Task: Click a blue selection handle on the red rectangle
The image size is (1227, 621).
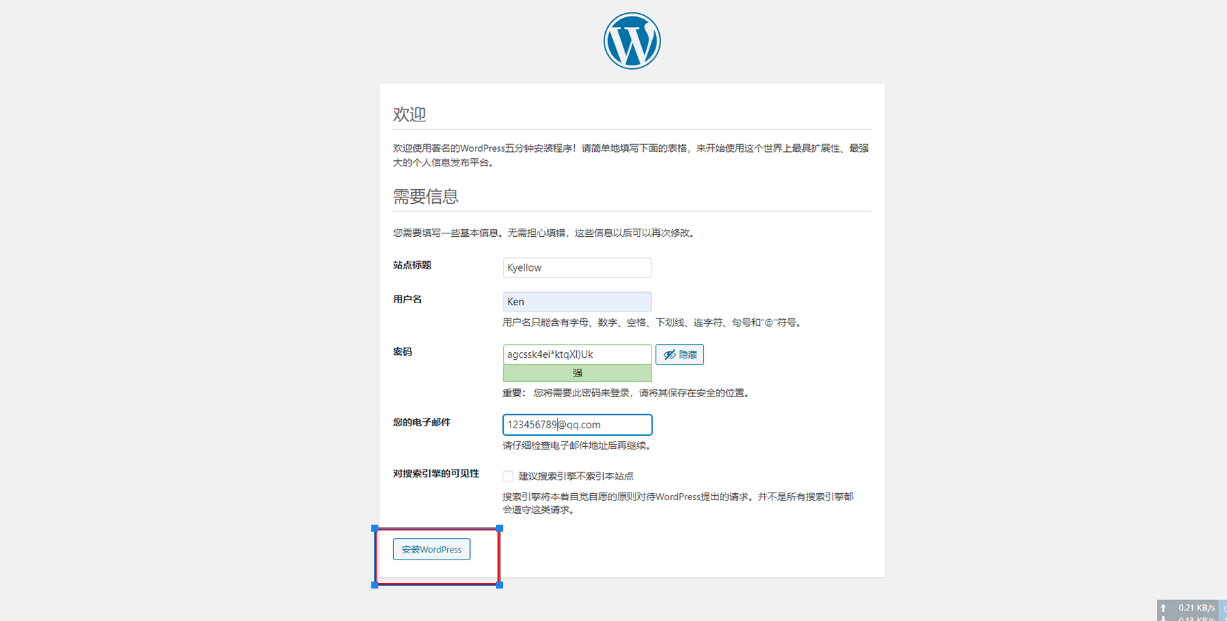Action: 376,529
